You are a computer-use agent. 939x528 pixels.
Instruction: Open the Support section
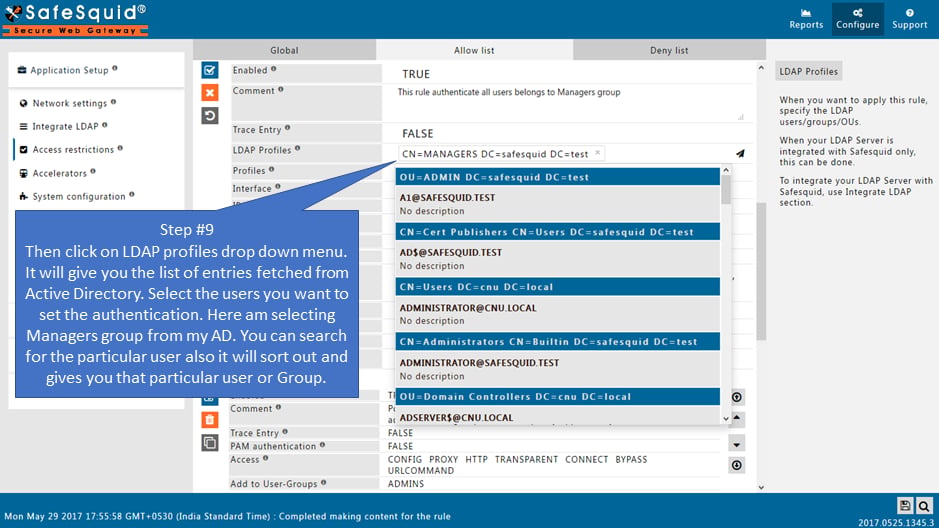coord(909,19)
